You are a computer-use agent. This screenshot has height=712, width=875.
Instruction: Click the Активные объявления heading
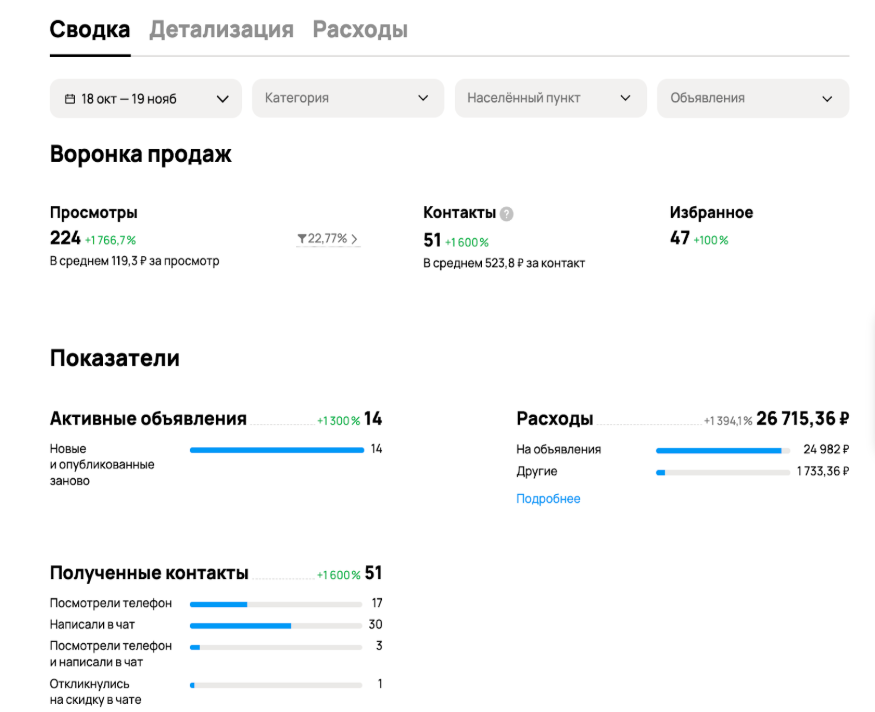(x=148, y=418)
